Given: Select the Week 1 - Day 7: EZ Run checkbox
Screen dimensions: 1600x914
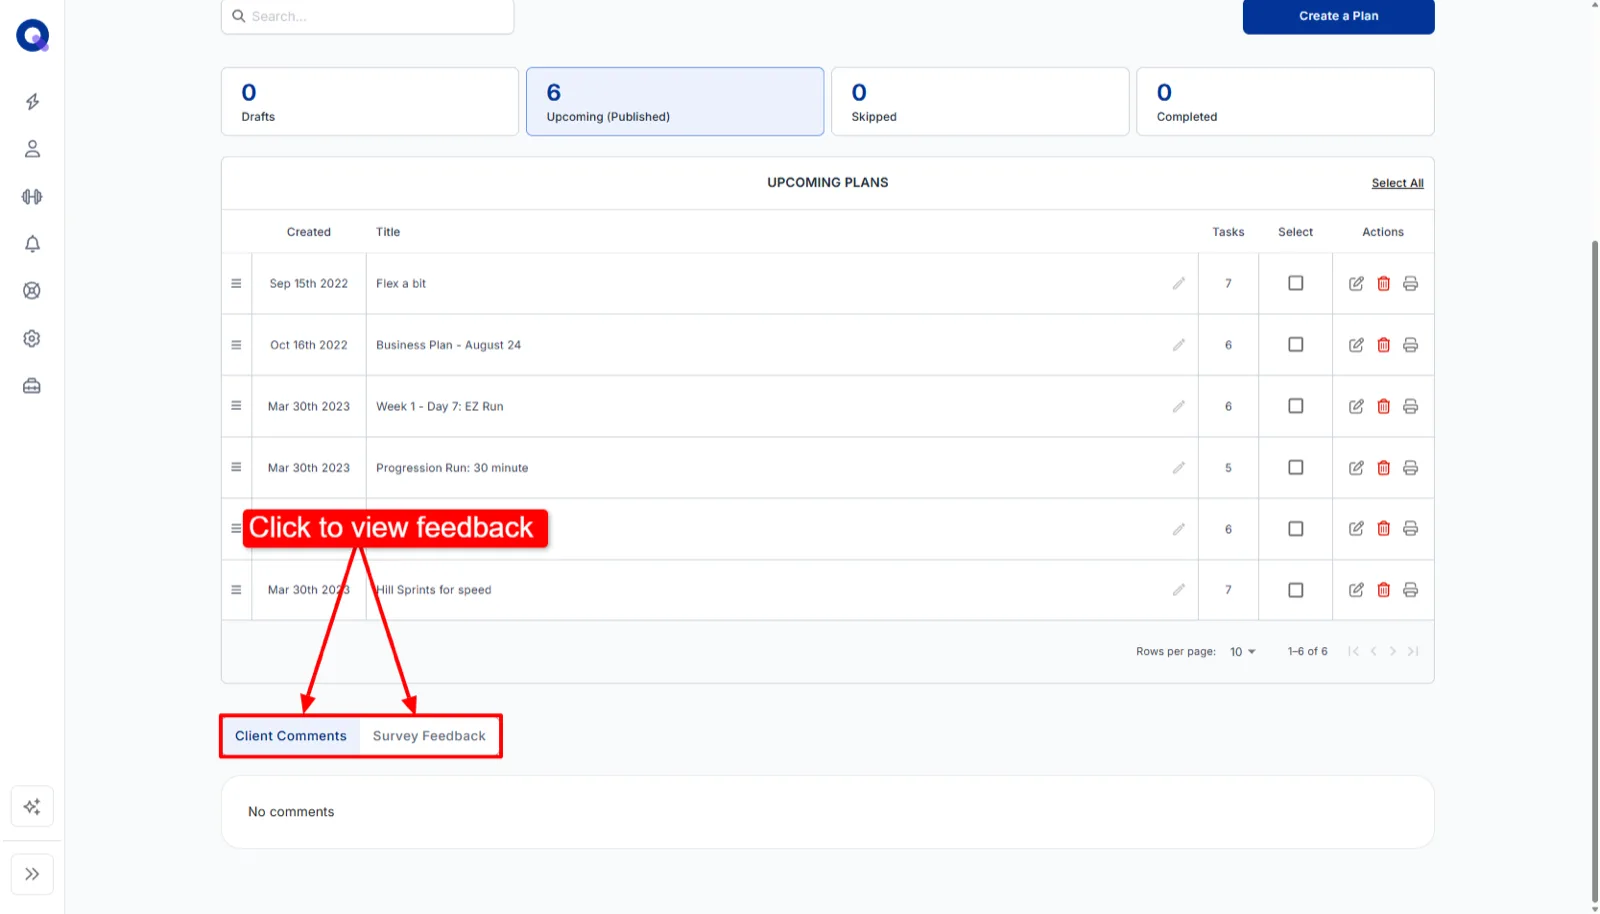Looking at the screenshot, I should (x=1296, y=406).
